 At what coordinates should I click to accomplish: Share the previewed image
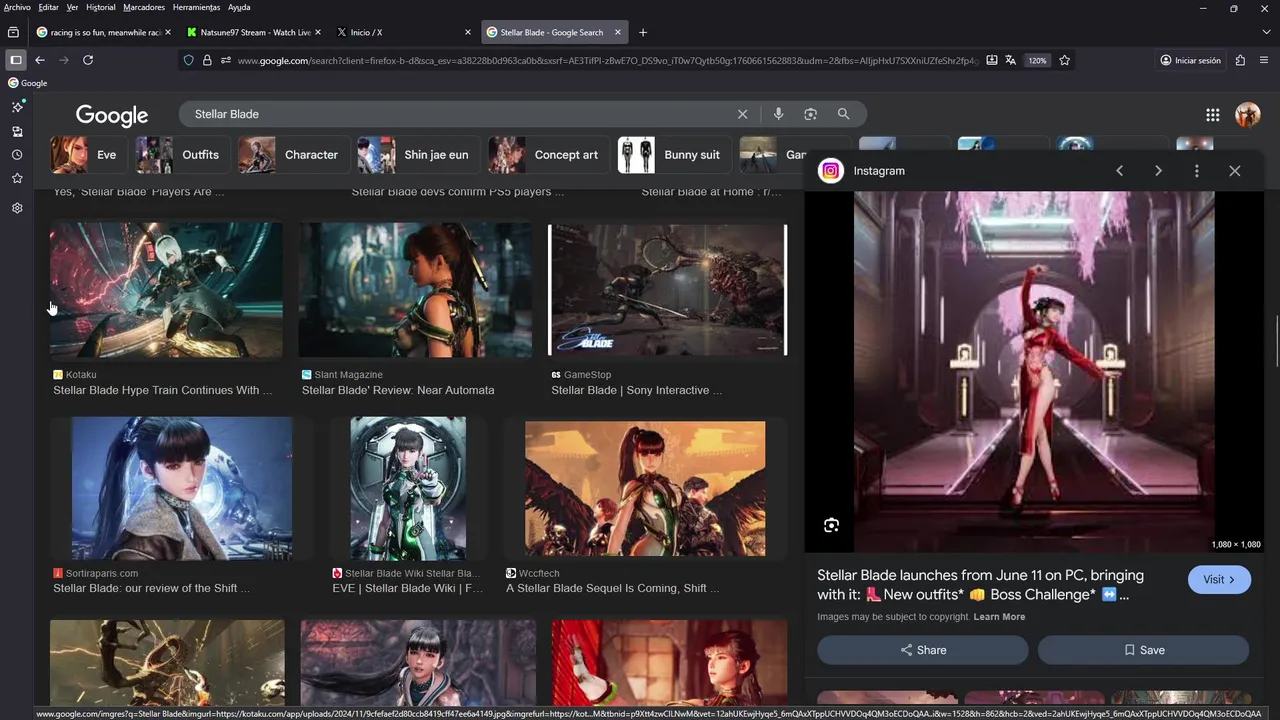(x=923, y=650)
